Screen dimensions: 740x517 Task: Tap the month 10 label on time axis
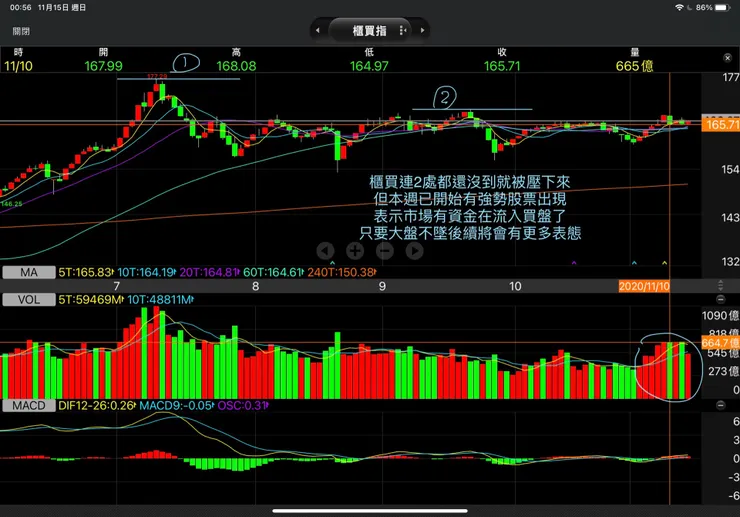[x=515, y=286]
